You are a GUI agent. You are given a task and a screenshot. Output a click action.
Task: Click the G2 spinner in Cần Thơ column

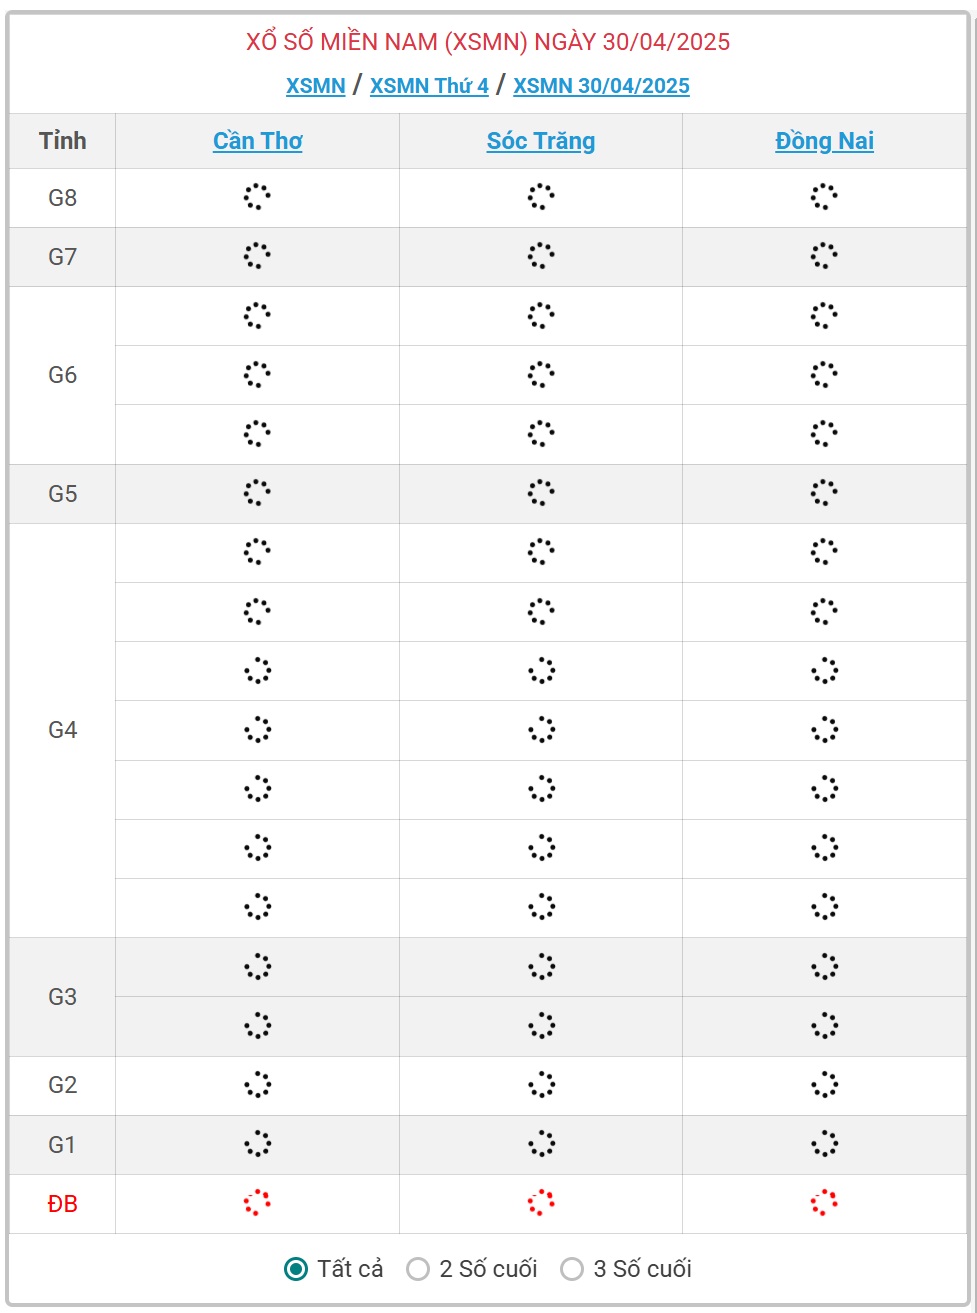coord(257,1085)
